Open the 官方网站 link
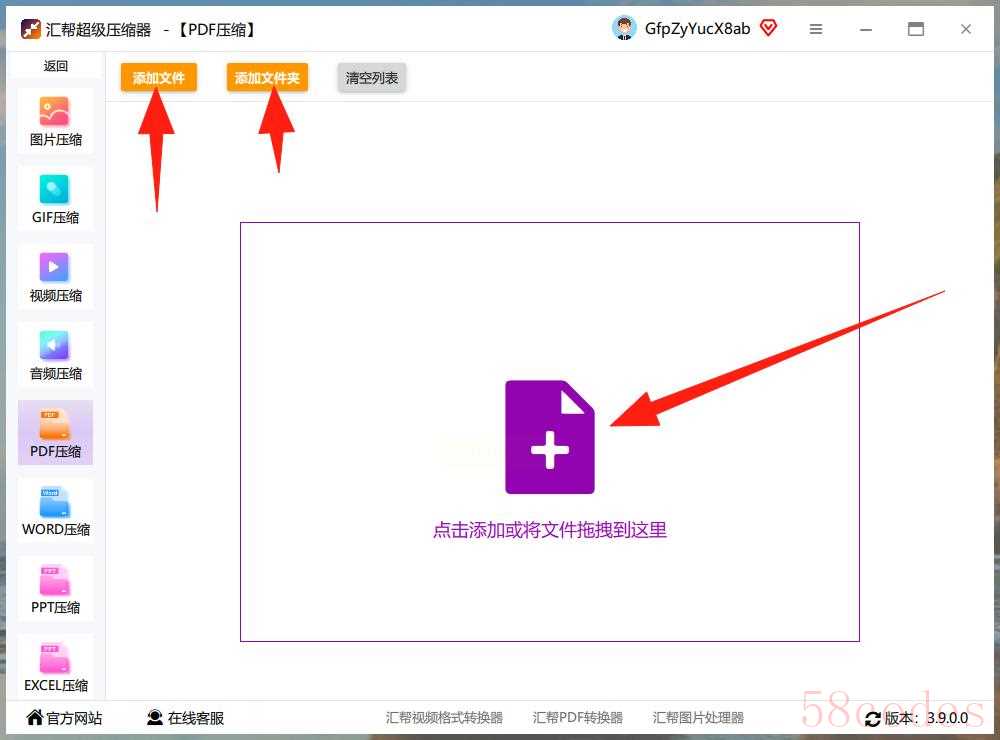1000x740 pixels. pos(65,718)
